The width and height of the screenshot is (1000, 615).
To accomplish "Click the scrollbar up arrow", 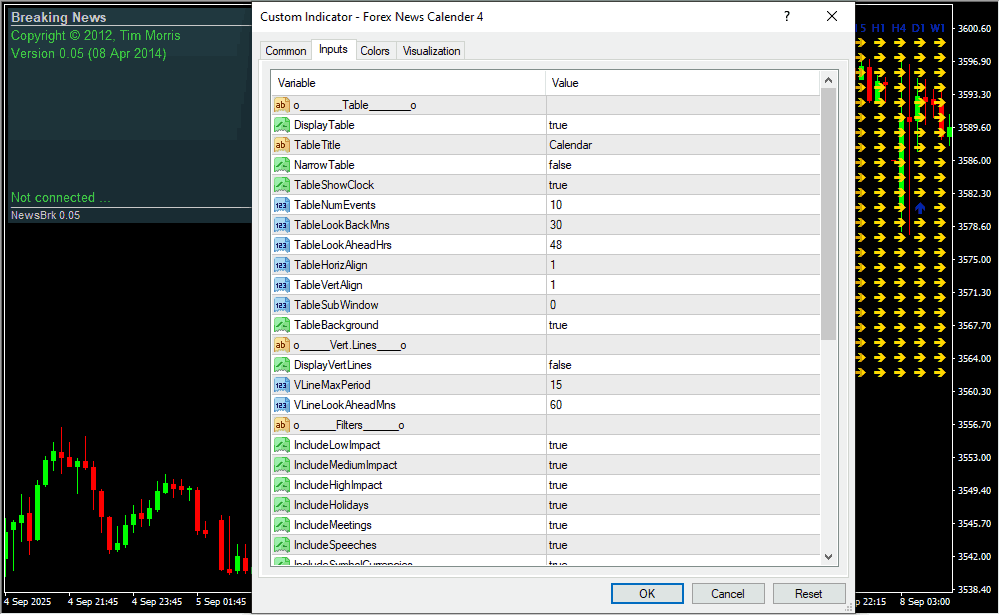I will coord(828,80).
